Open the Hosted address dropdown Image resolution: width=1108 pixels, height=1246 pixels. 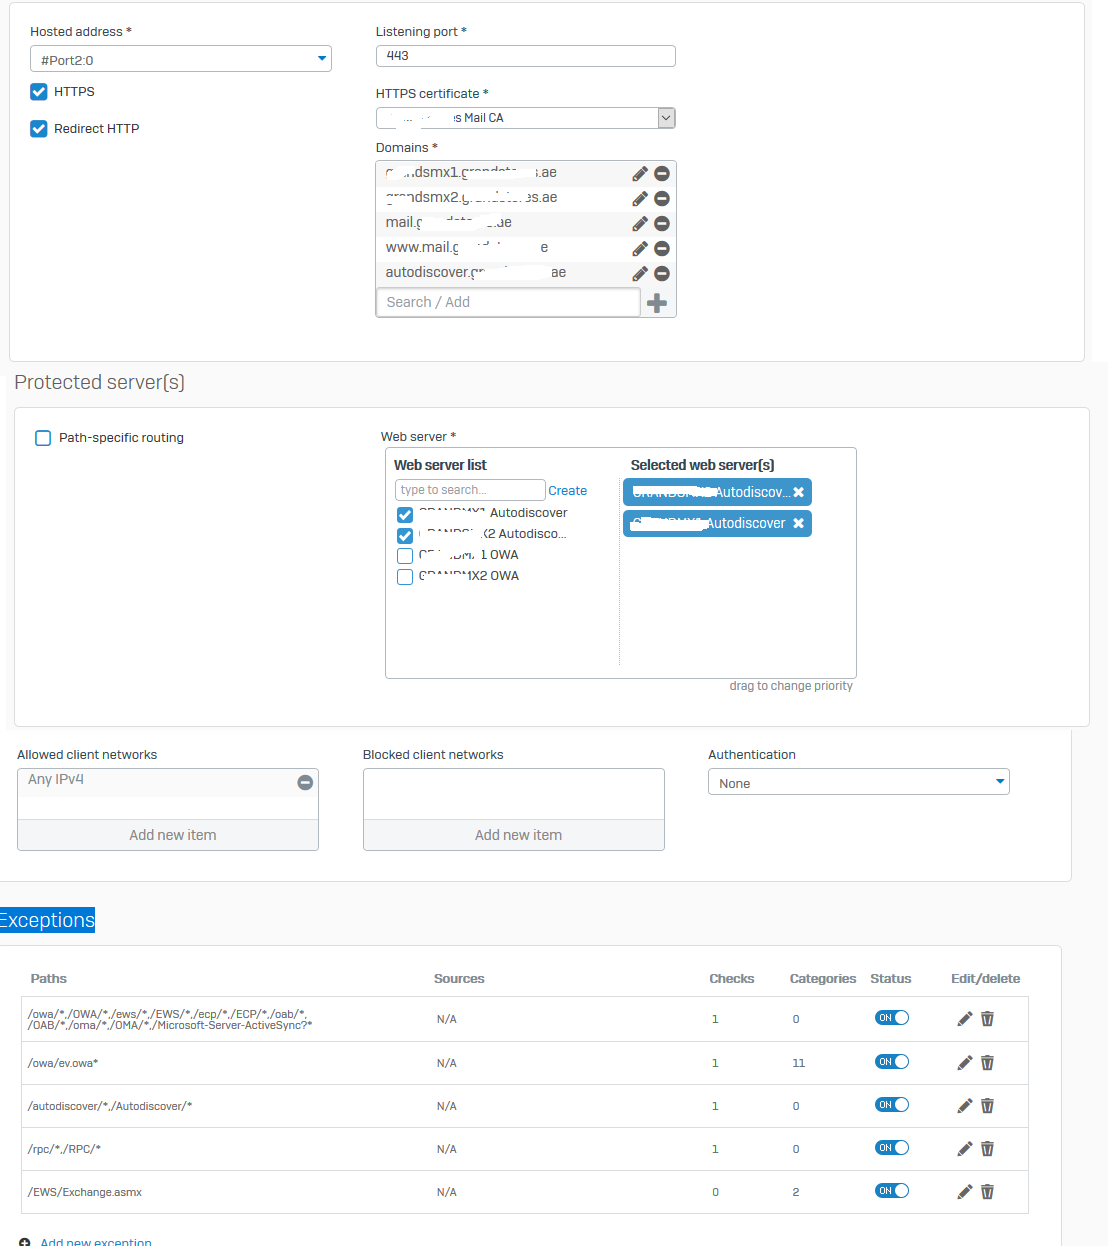(181, 59)
